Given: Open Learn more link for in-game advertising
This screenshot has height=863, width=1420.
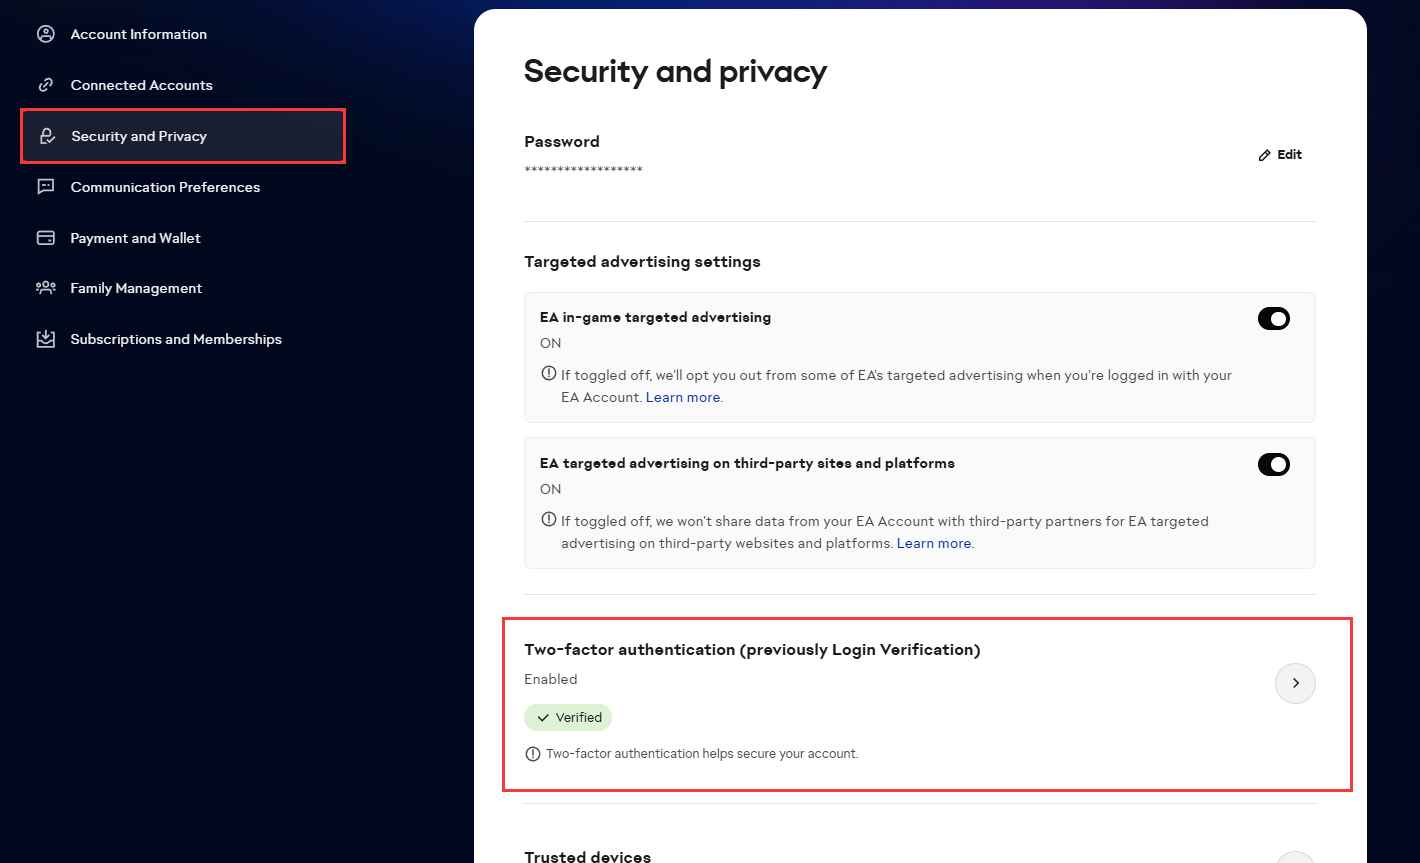Looking at the screenshot, I should 683,397.
